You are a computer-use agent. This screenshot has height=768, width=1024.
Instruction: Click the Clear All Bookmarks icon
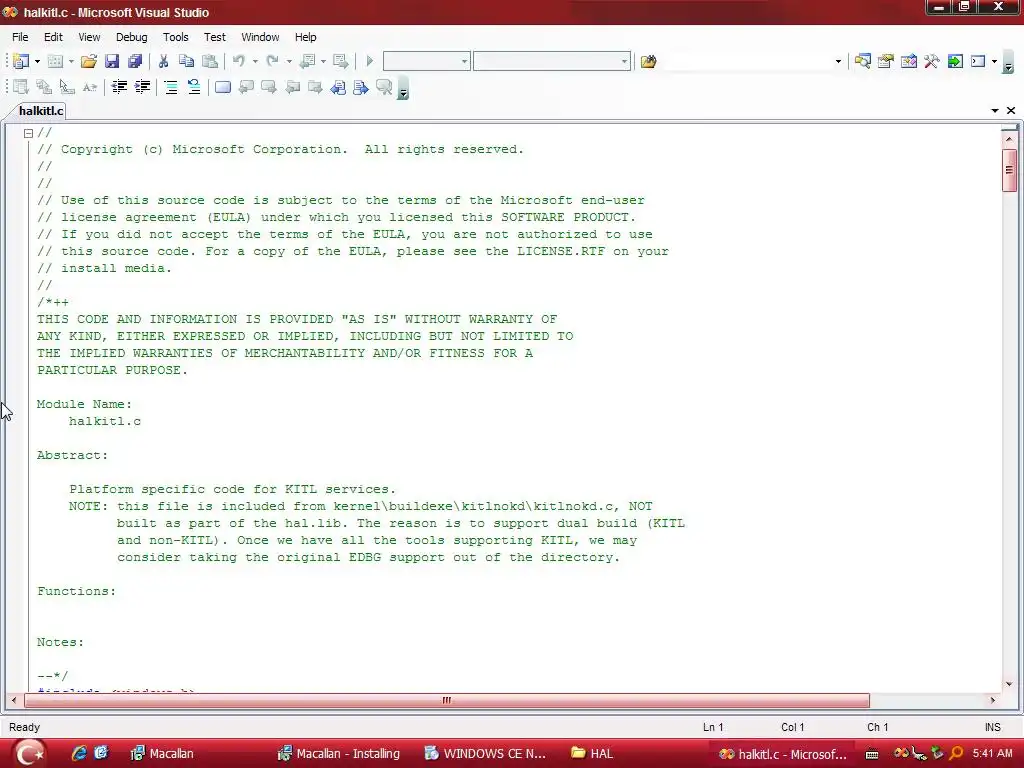(x=384, y=87)
